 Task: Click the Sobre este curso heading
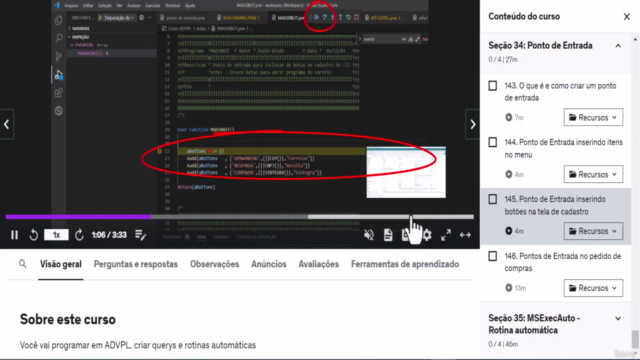click(68, 319)
